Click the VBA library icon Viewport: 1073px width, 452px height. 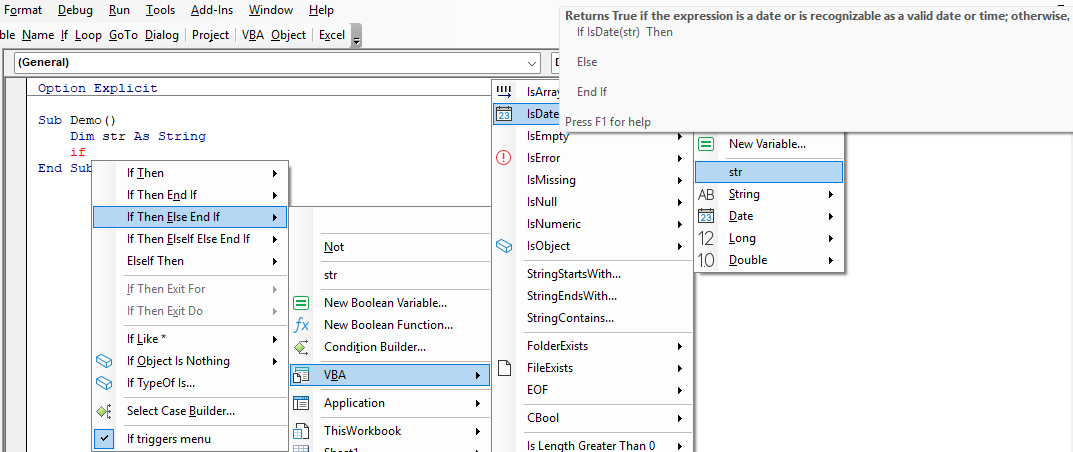[x=301, y=375]
